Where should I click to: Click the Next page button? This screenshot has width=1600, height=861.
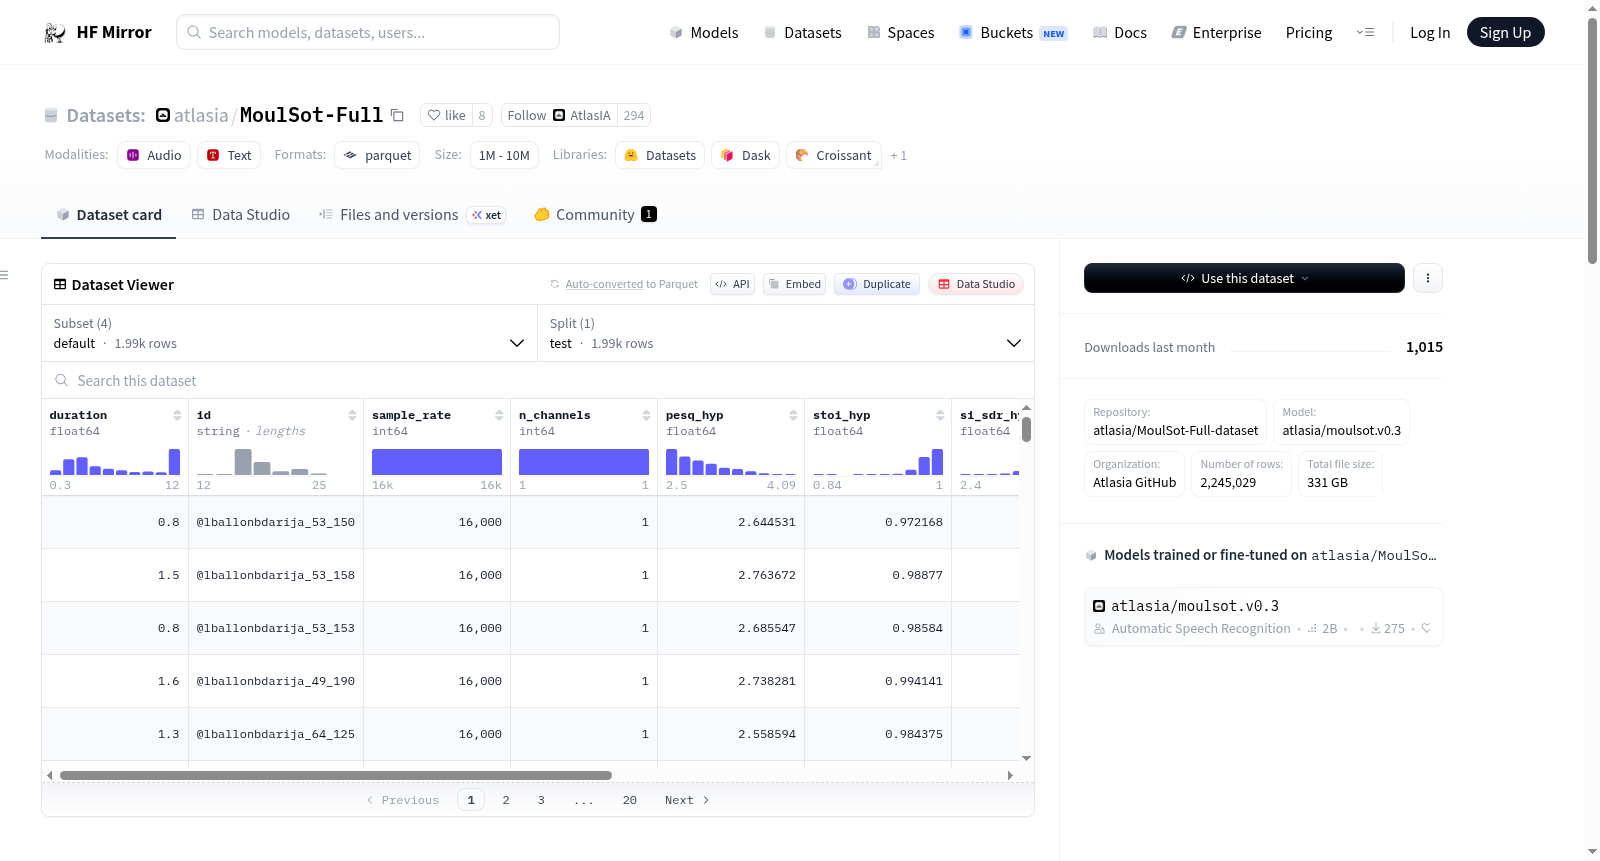[x=687, y=800]
